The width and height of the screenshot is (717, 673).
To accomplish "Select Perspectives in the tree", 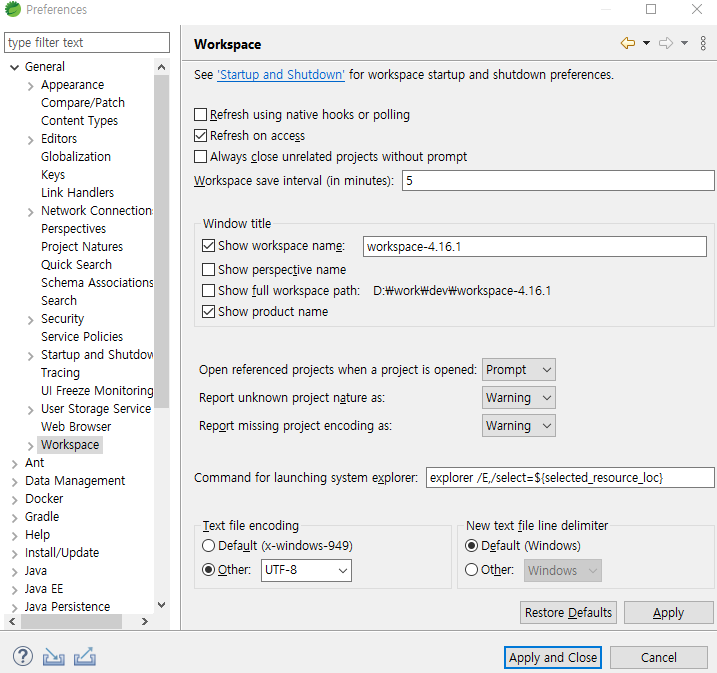I will tap(73, 229).
